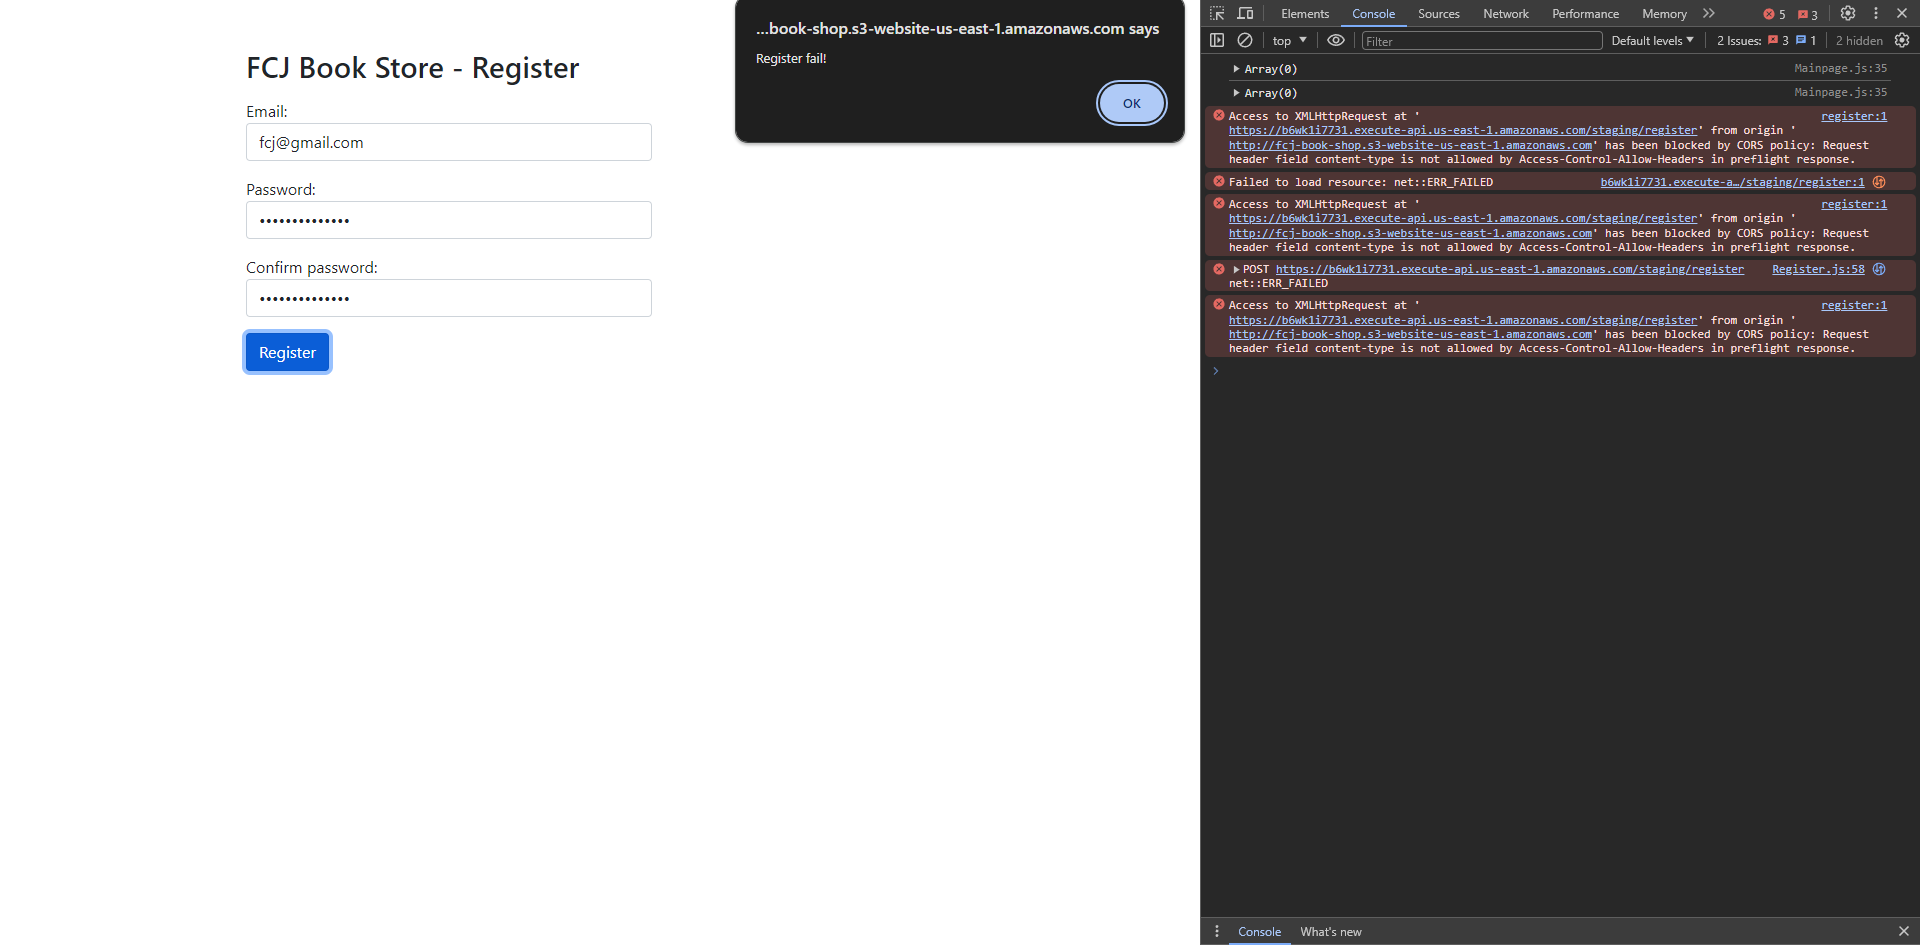Click the 'FCJ Book Store - Register' heading
Image resolution: width=1920 pixels, height=945 pixels.
pos(413,68)
